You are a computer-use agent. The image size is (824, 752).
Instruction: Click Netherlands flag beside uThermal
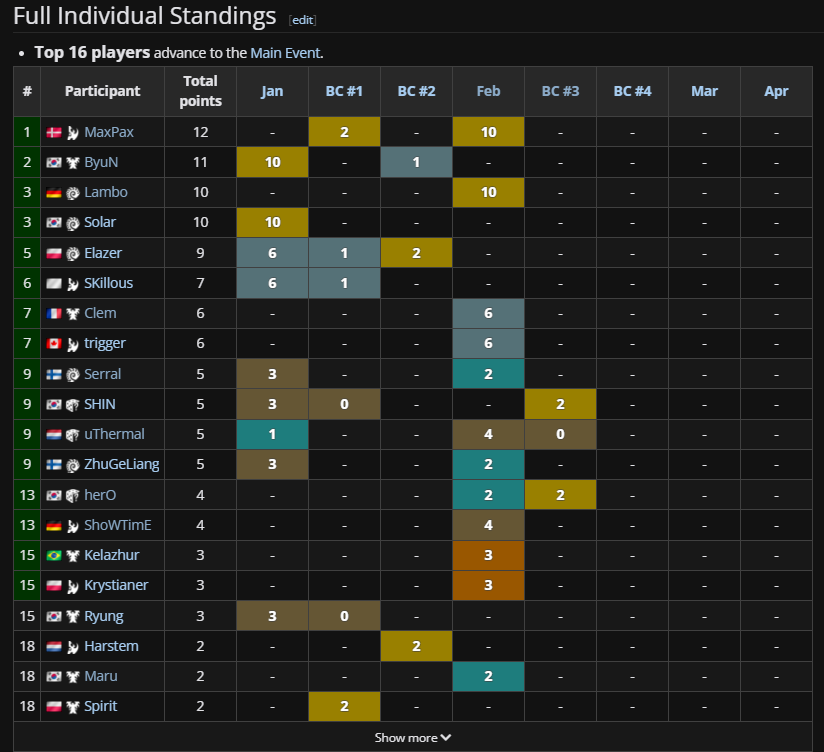pyautogui.click(x=54, y=434)
